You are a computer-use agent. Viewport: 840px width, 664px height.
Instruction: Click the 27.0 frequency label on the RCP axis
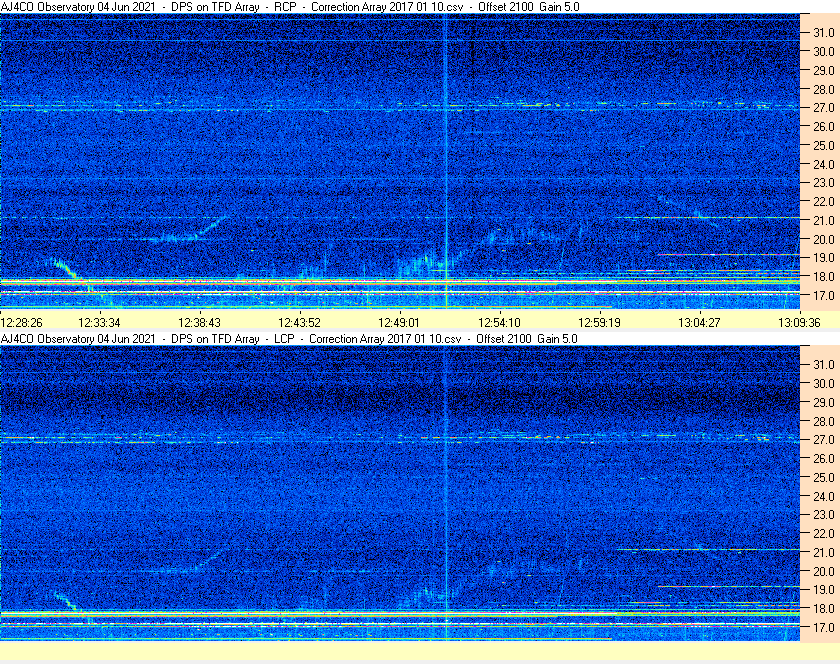(824, 108)
